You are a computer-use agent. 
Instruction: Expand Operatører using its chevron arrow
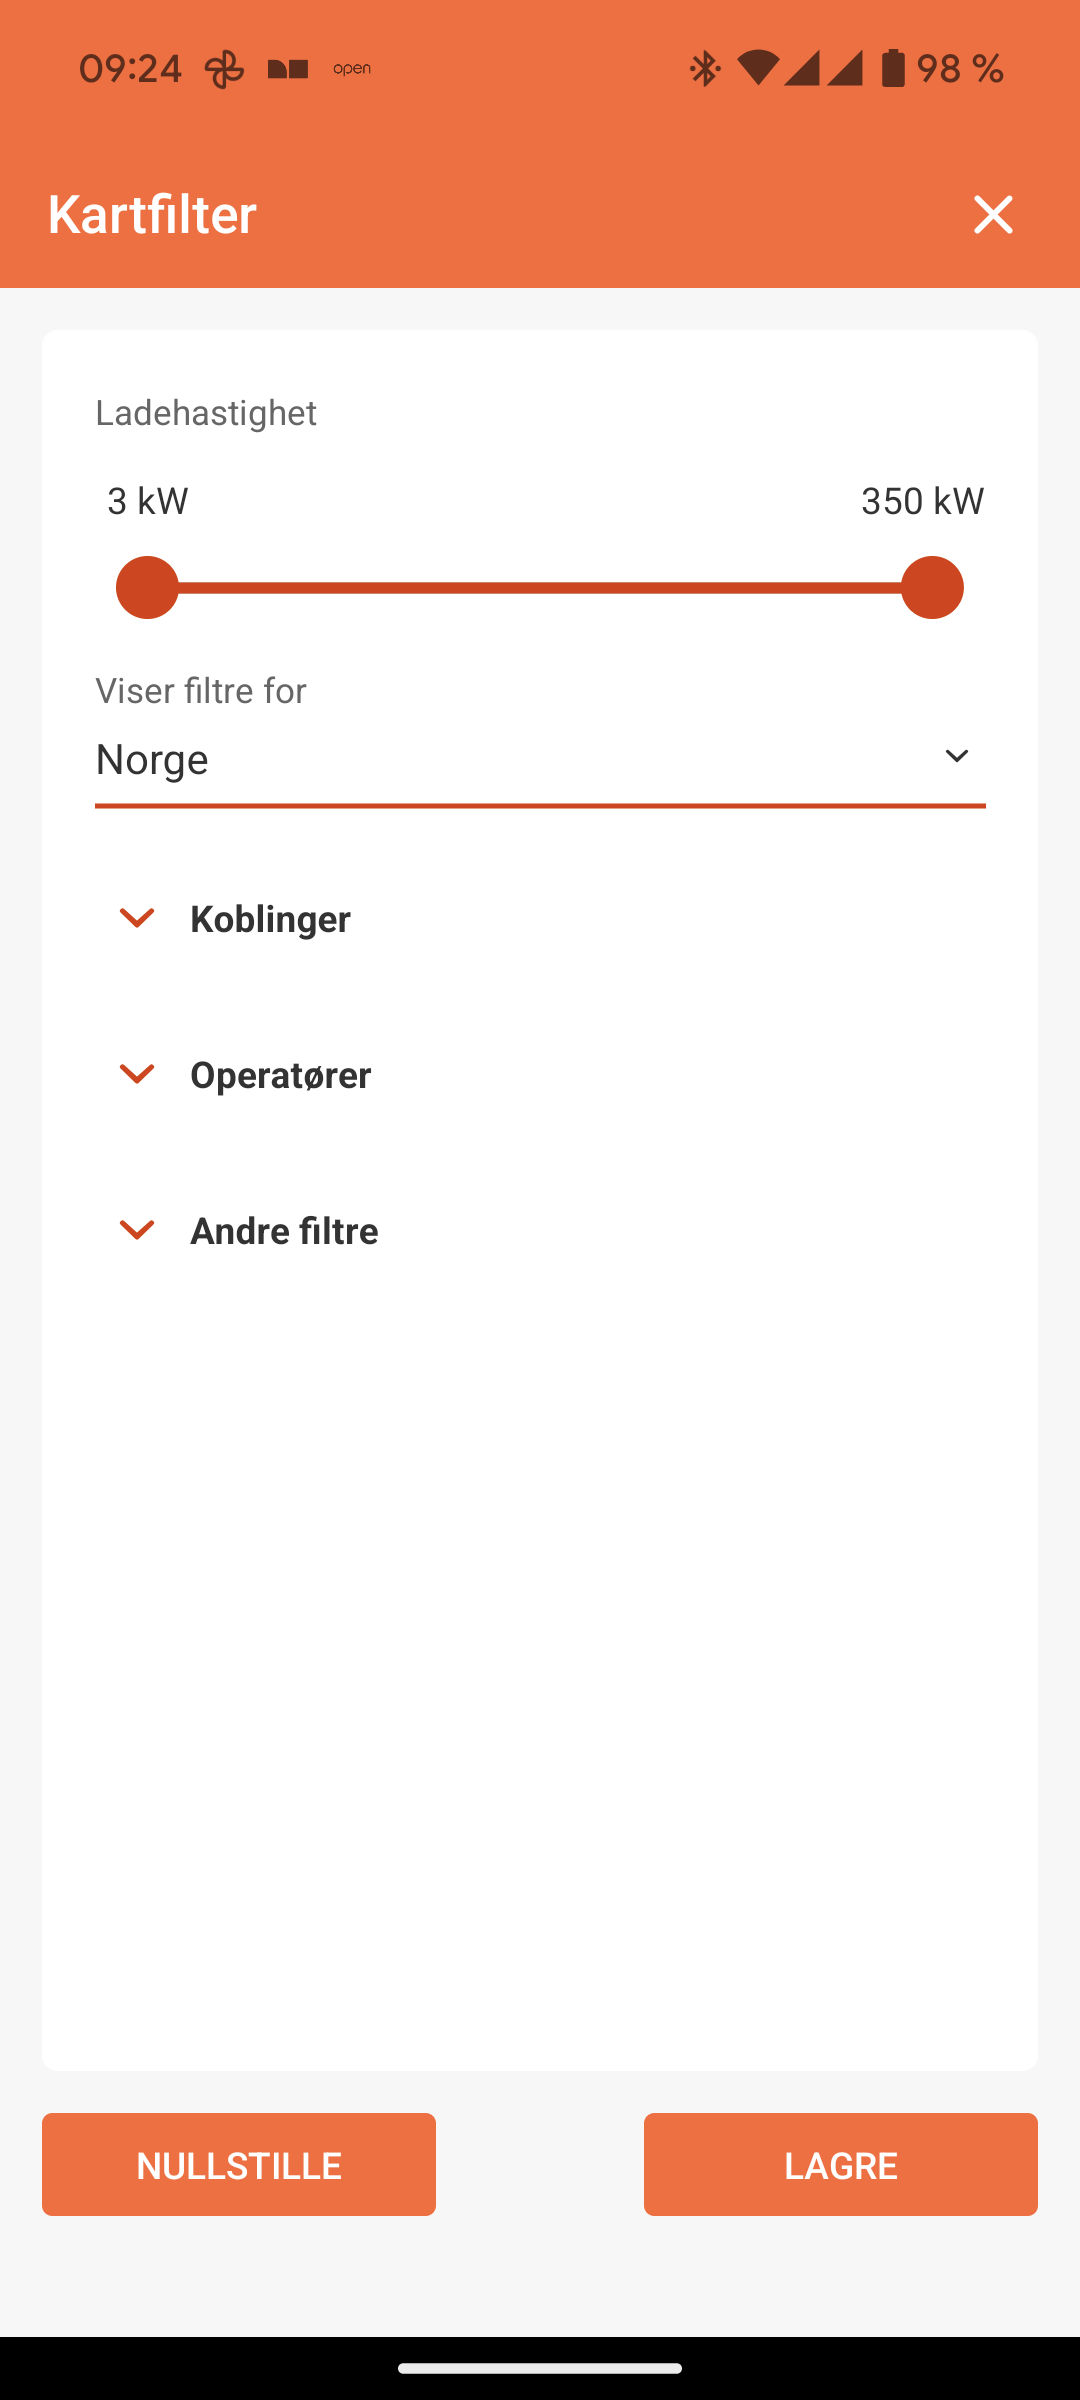point(137,1074)
